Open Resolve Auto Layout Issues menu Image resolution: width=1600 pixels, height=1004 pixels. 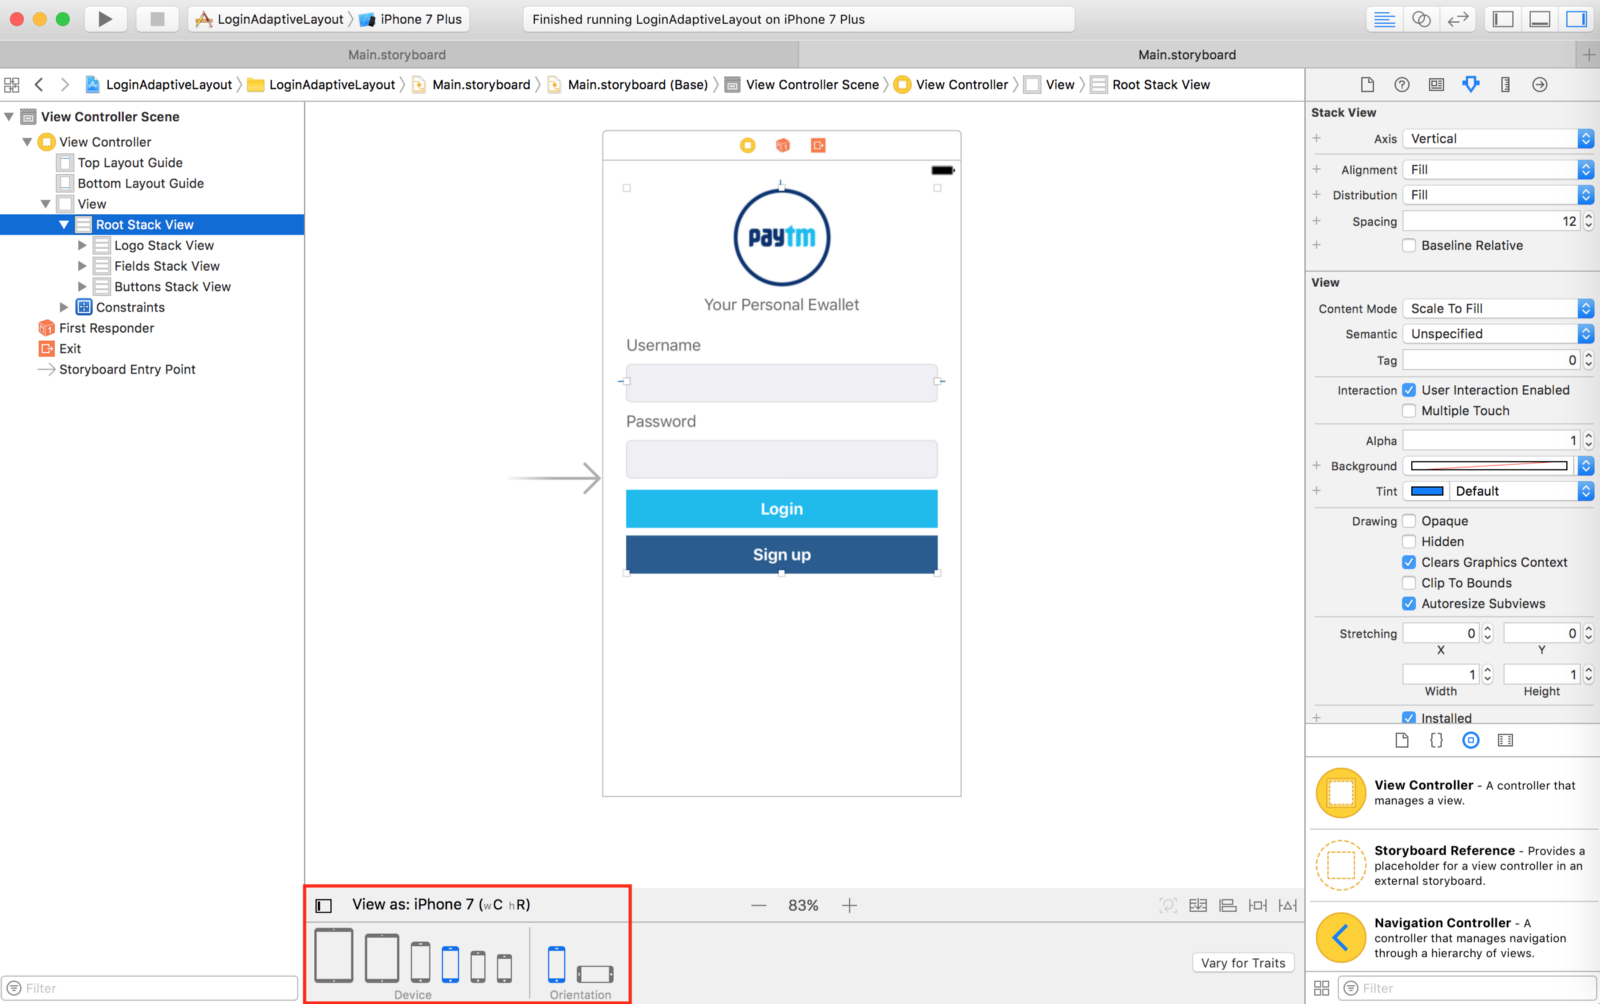[1288, 906]
